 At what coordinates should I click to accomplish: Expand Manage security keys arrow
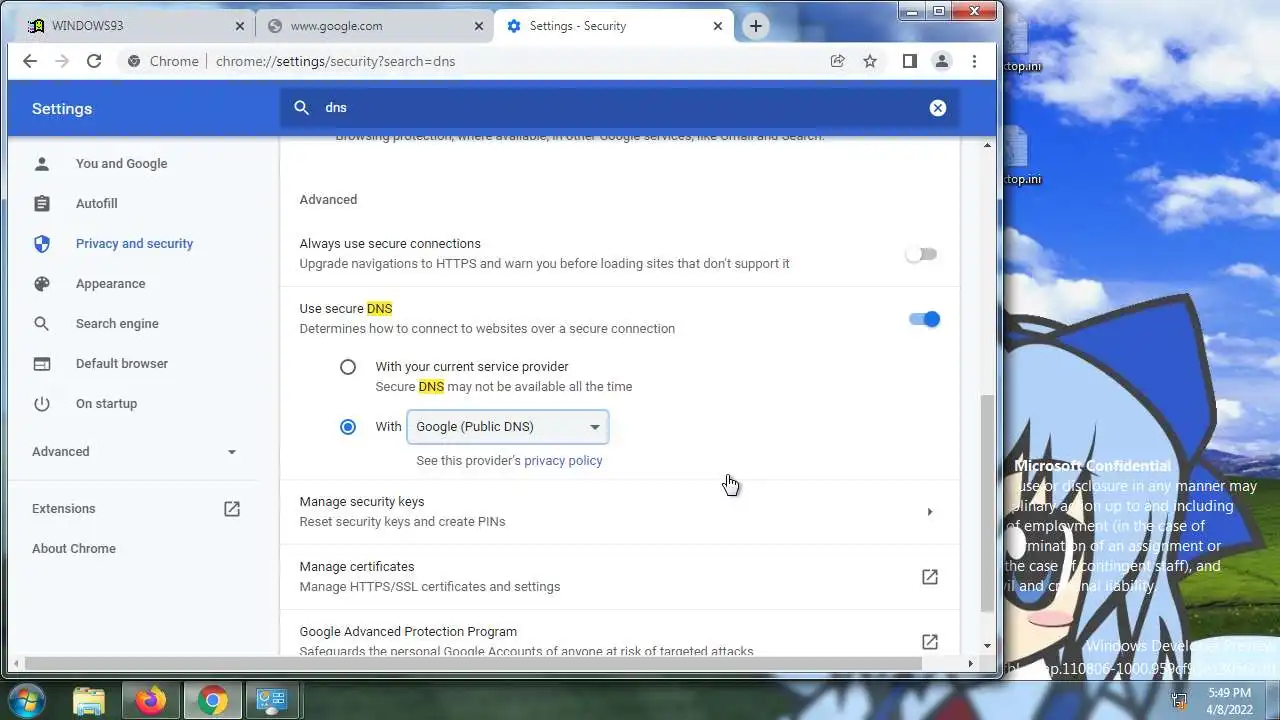pos(930,512)
